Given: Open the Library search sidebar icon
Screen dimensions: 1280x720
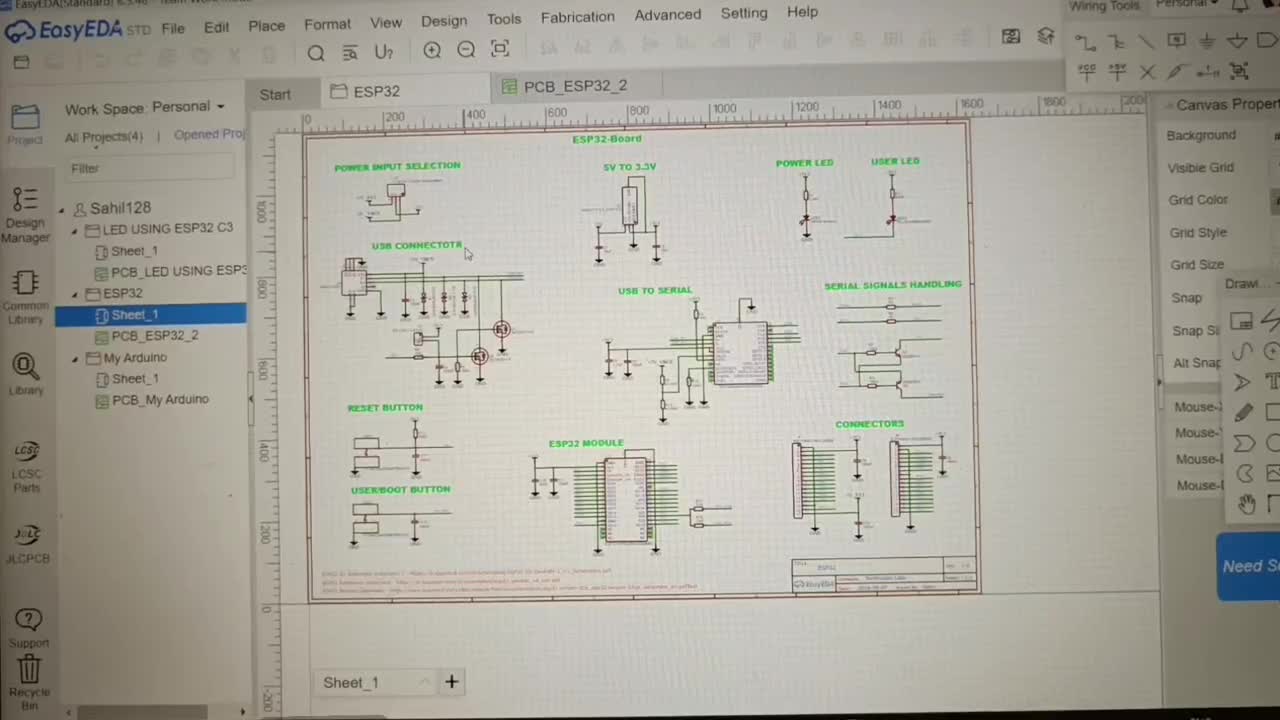Looking at the screenshot, I should (26, 375).
